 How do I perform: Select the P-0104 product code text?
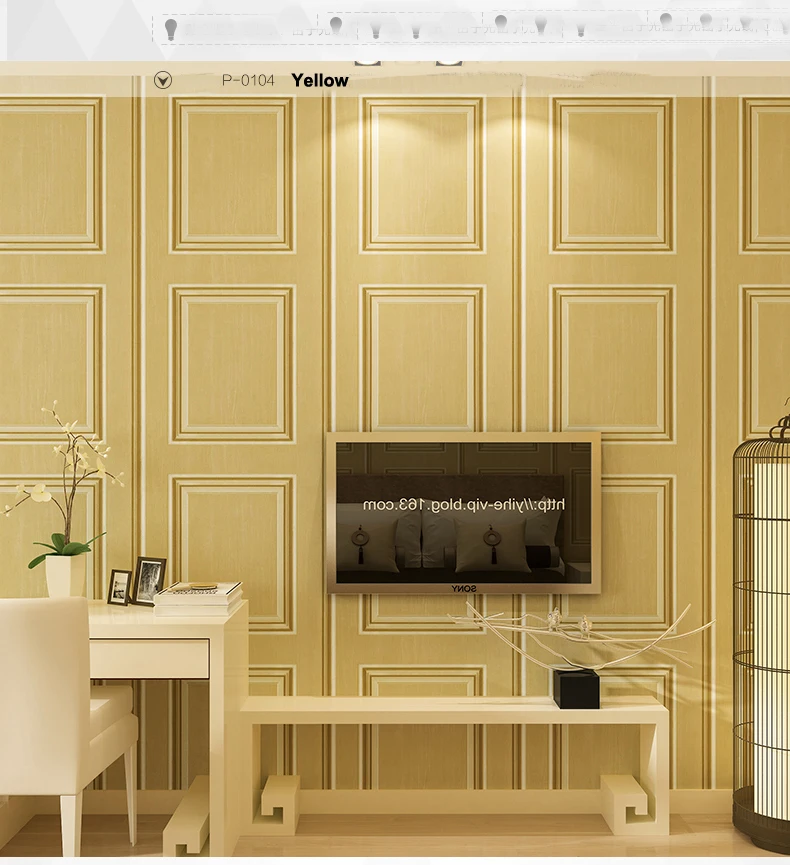[x=248, y=81]
